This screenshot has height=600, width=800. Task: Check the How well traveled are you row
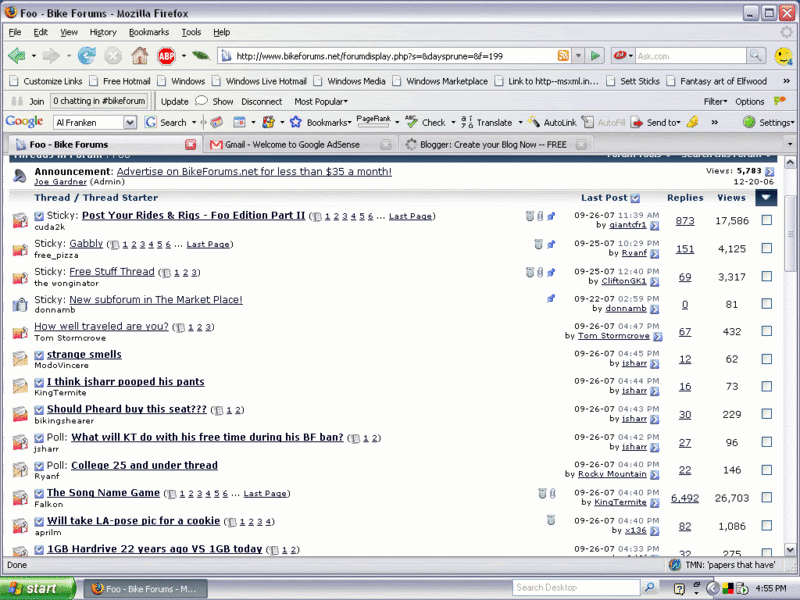pyautogui.click(x=766, y=331)
